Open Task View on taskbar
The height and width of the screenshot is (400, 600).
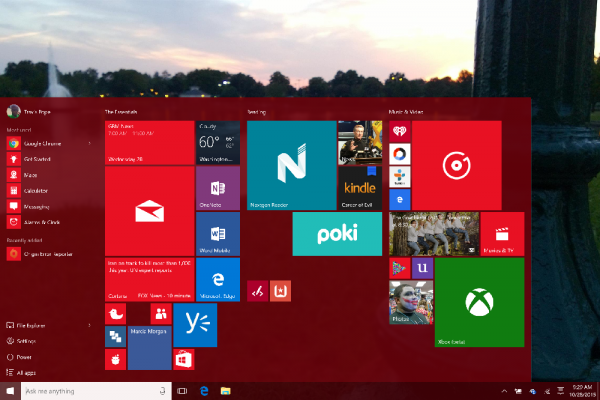coord(182,391)
